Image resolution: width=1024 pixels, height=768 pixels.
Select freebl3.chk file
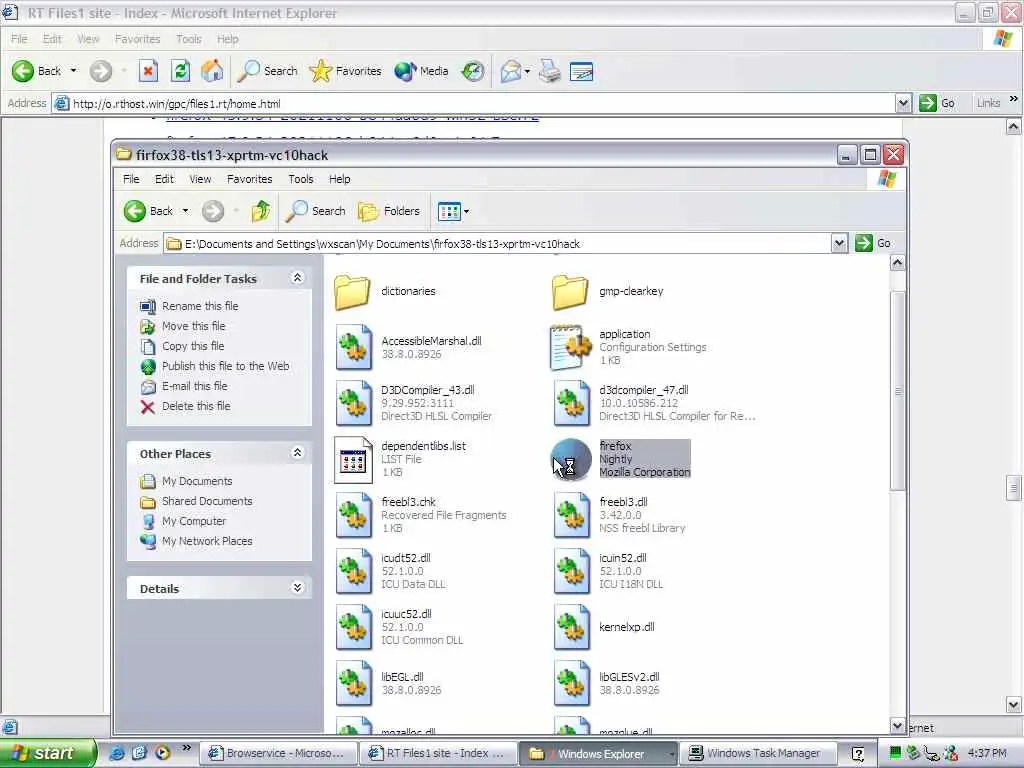pyautogui.click(x=421, y=515)
